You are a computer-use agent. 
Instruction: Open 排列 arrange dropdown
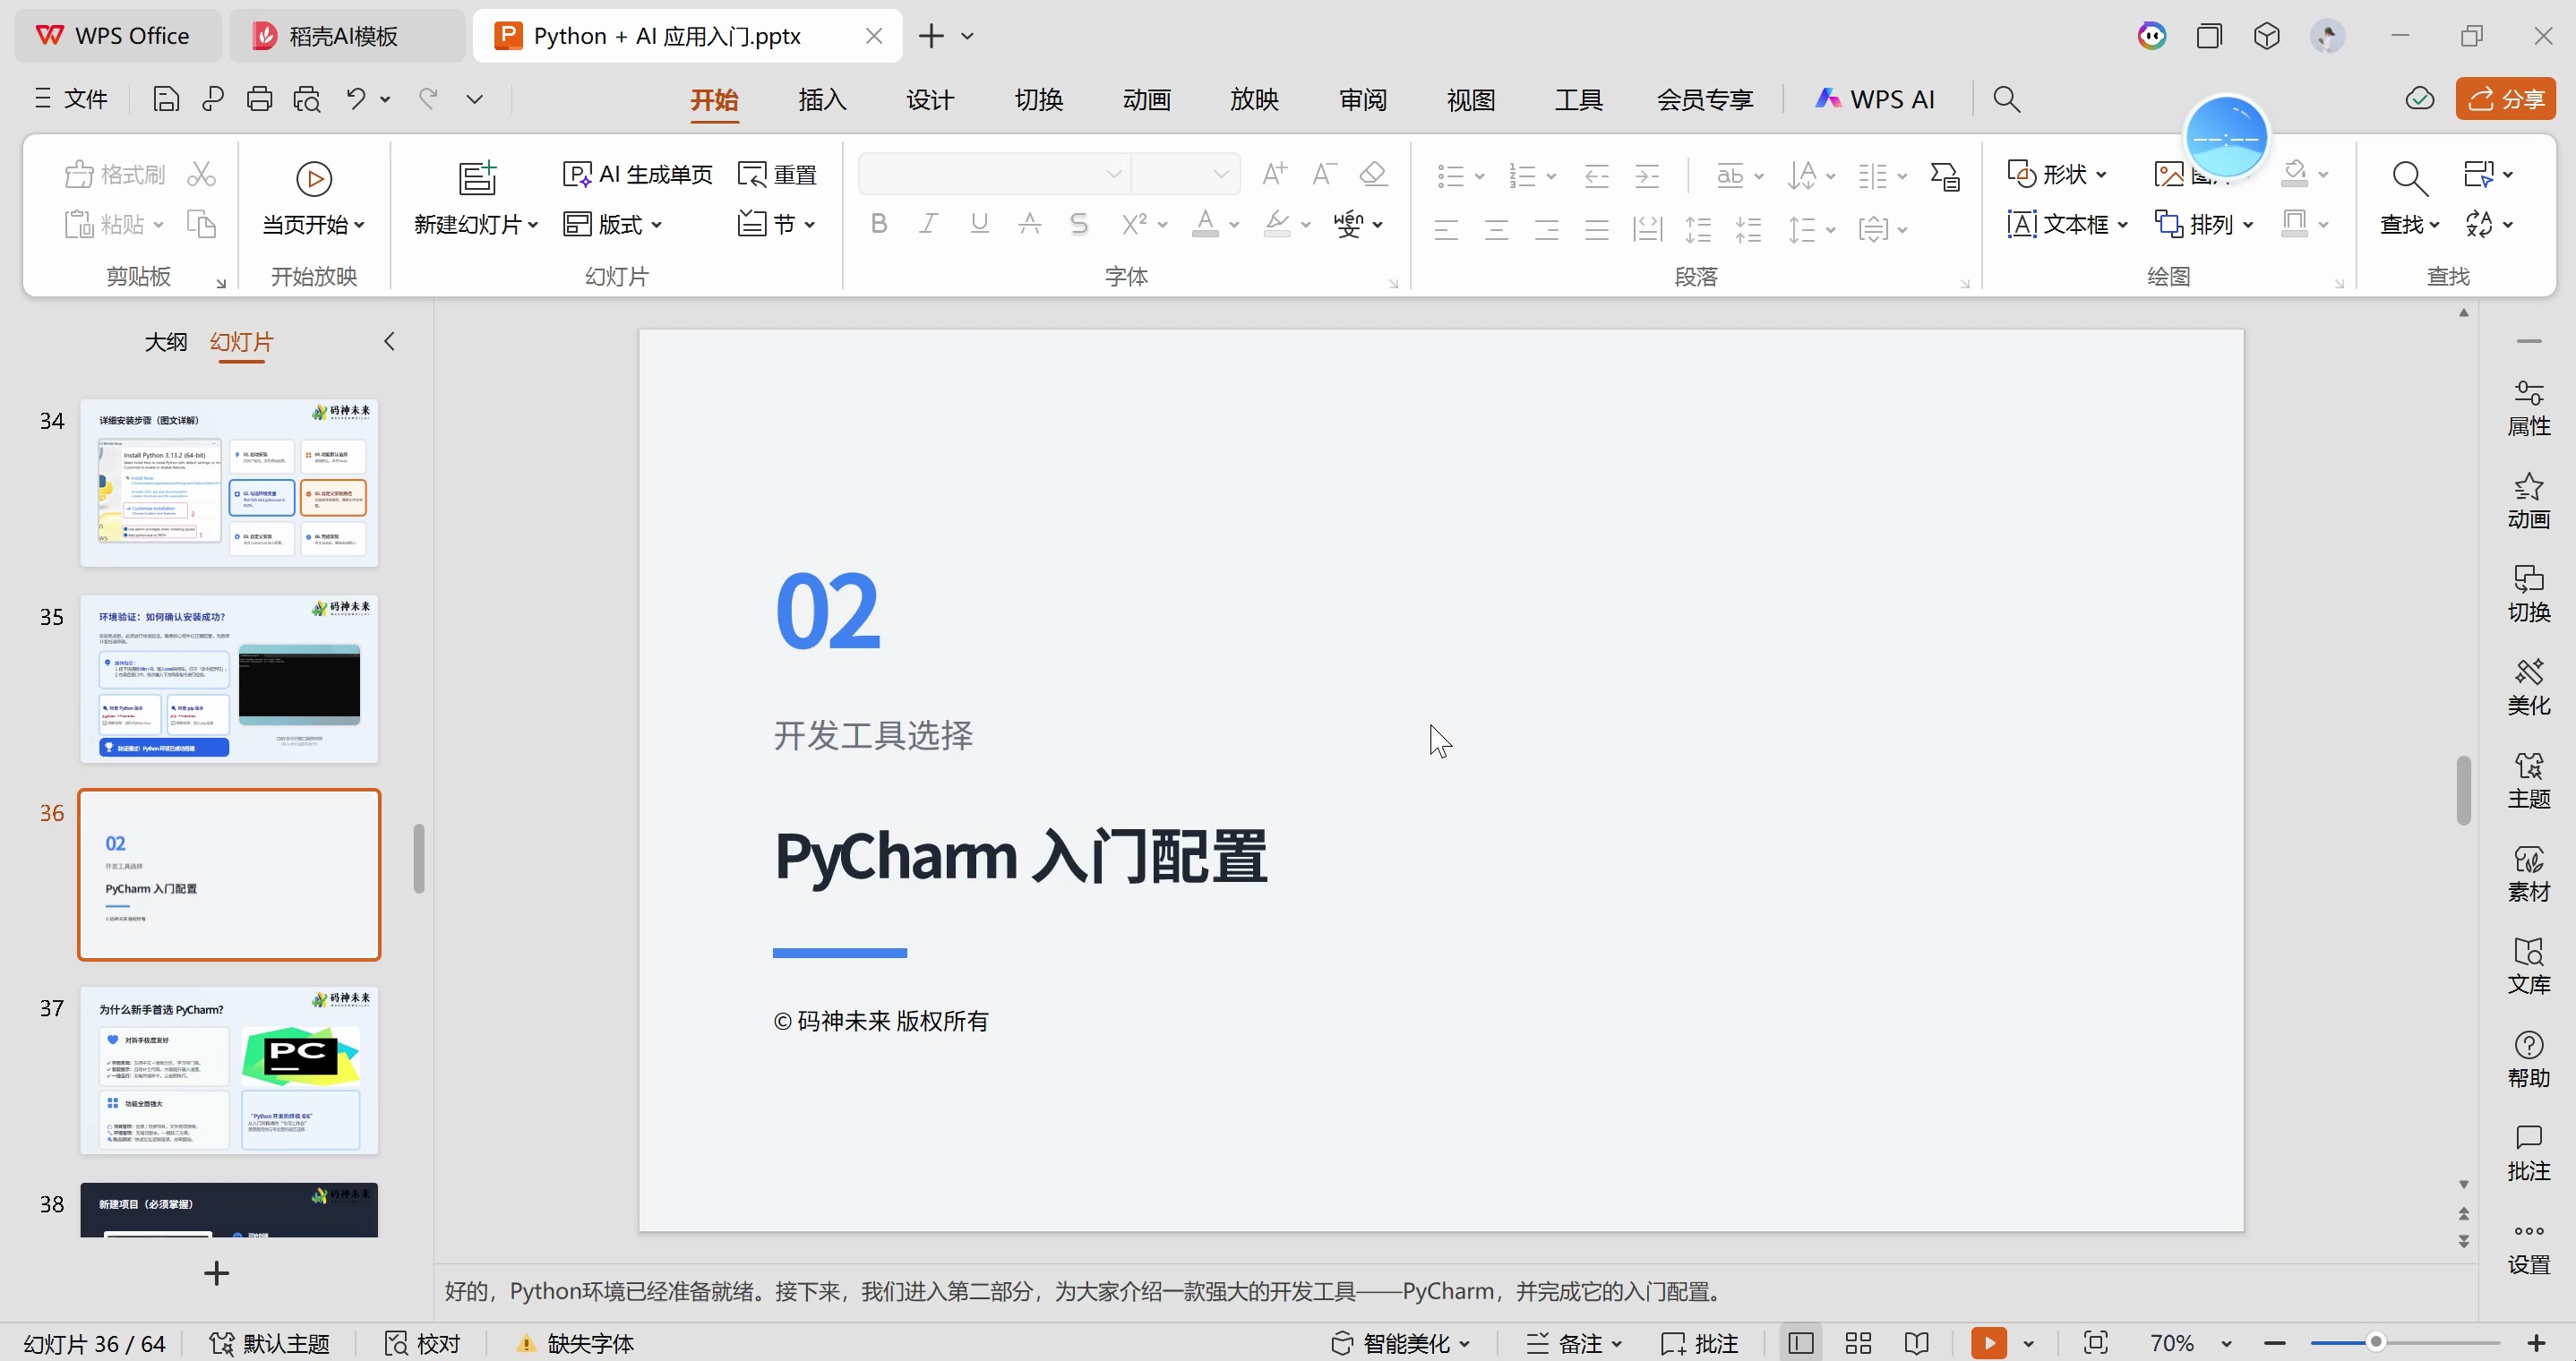coord(2204,224)
